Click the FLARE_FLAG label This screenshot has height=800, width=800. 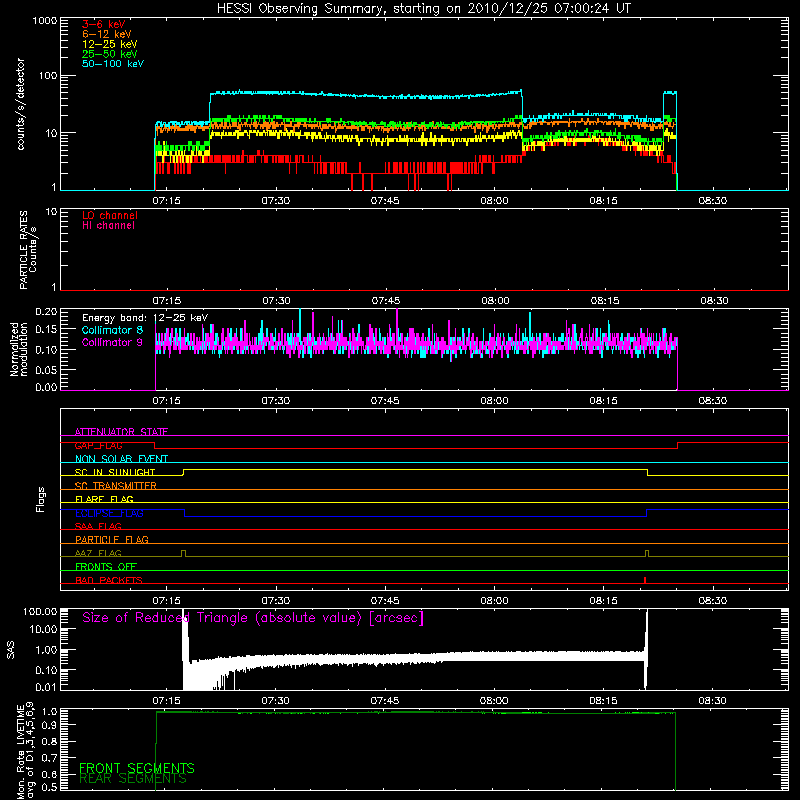click(x=104, y=499)
